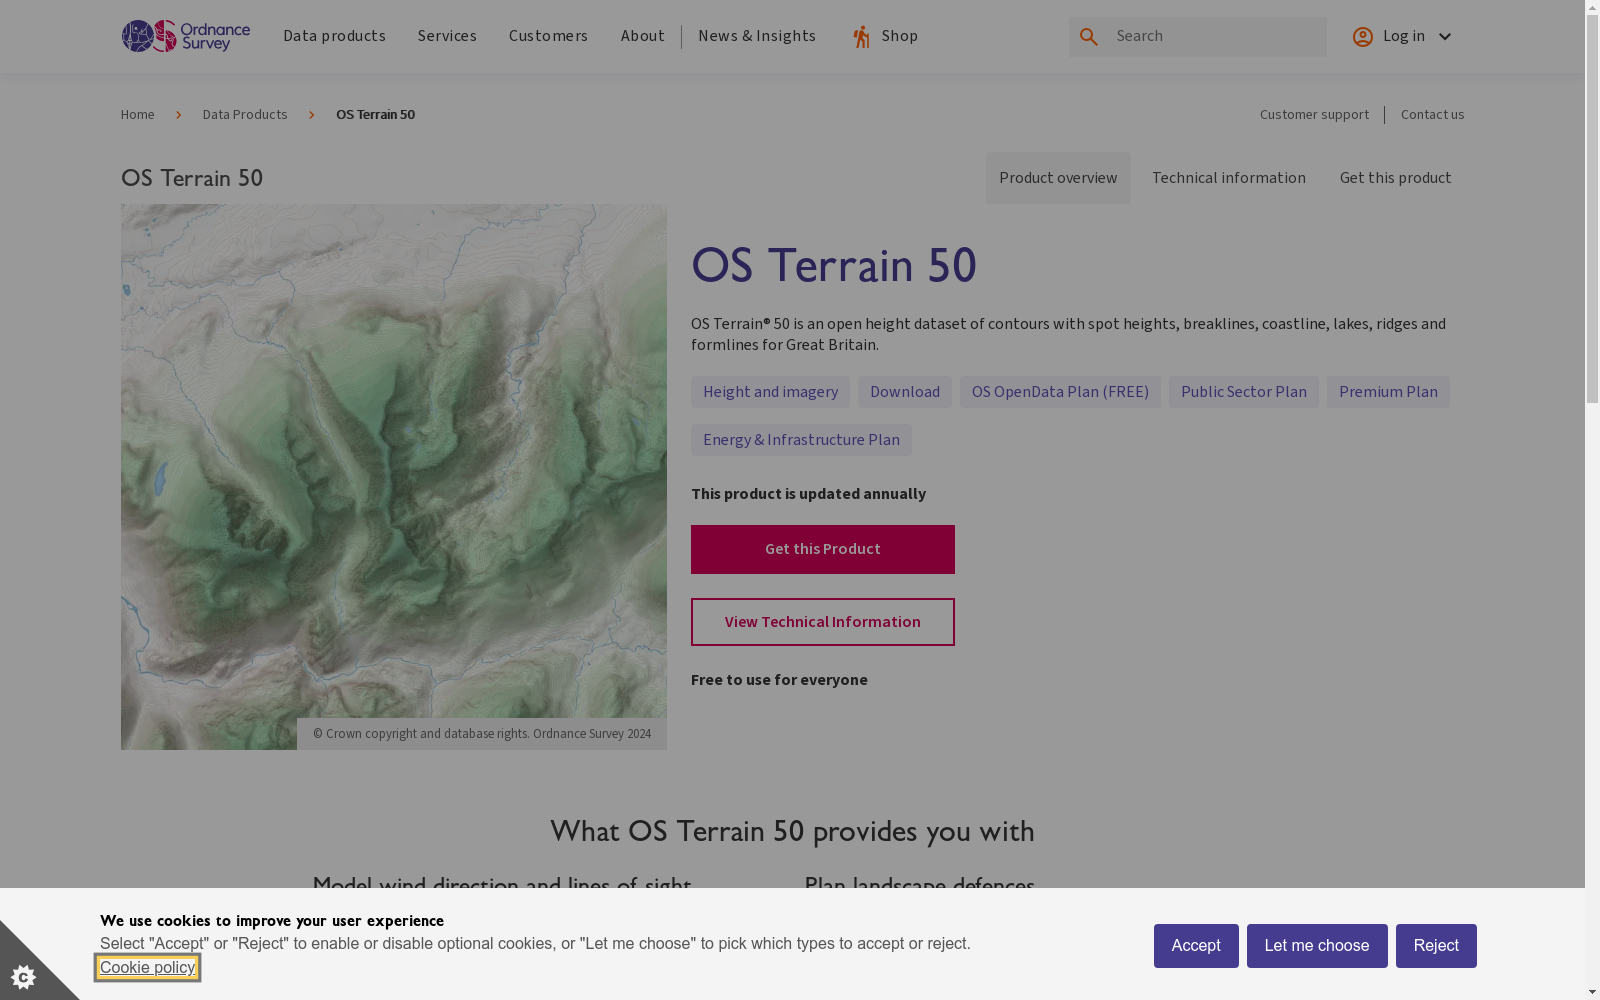The height and width of the screenshot is (1000, 1600).
Task: Open the Customers menu
Action: [x=548, y=36]
